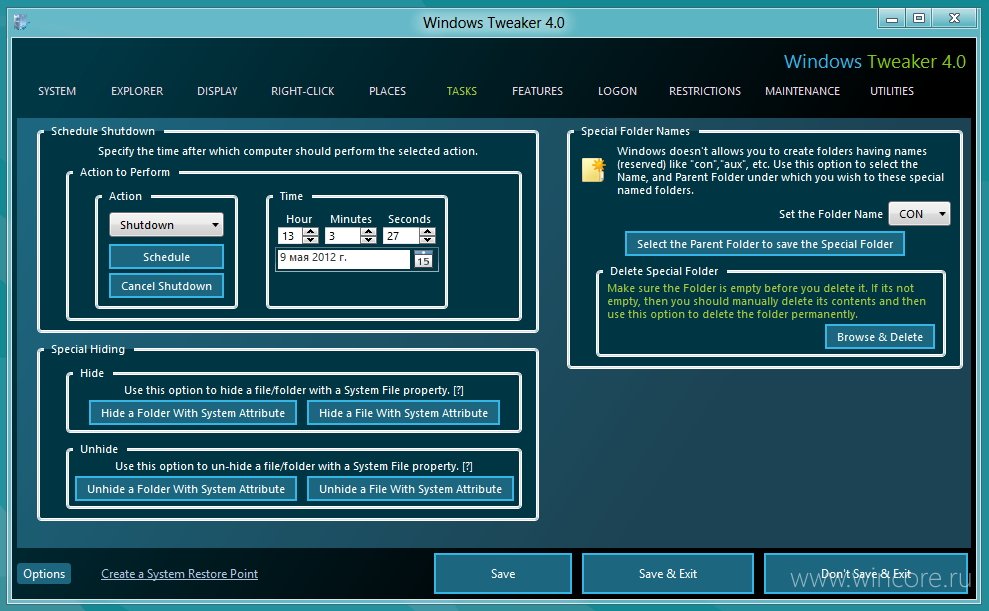
Task: Decrease the Hour value with the down arrow
Action: [x=310, y=240]
